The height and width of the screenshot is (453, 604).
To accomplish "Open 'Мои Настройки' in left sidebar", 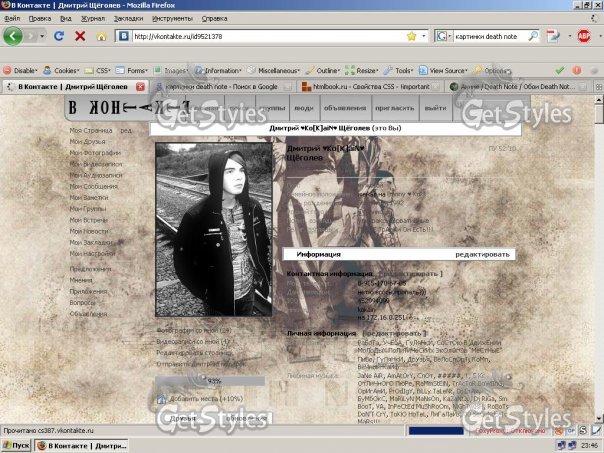I will click(x=92, y=254).
